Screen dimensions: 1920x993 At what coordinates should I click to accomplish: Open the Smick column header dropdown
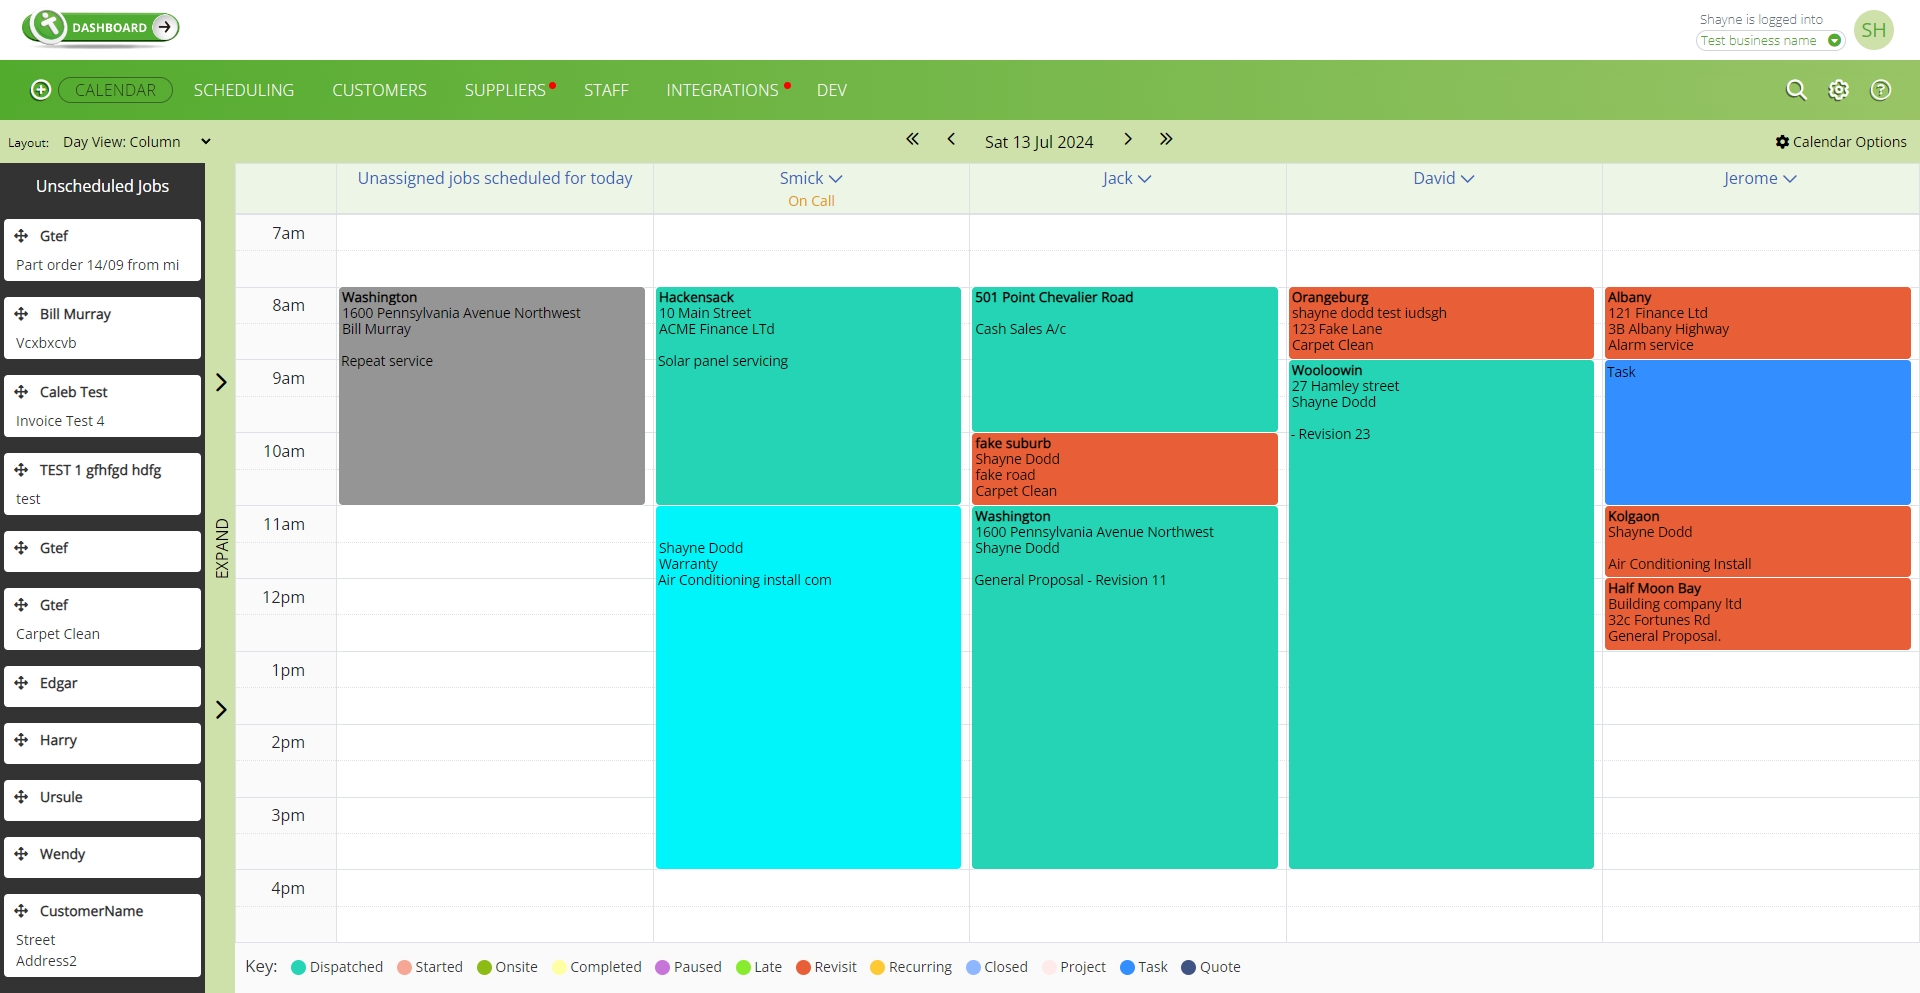pos(837,178)
